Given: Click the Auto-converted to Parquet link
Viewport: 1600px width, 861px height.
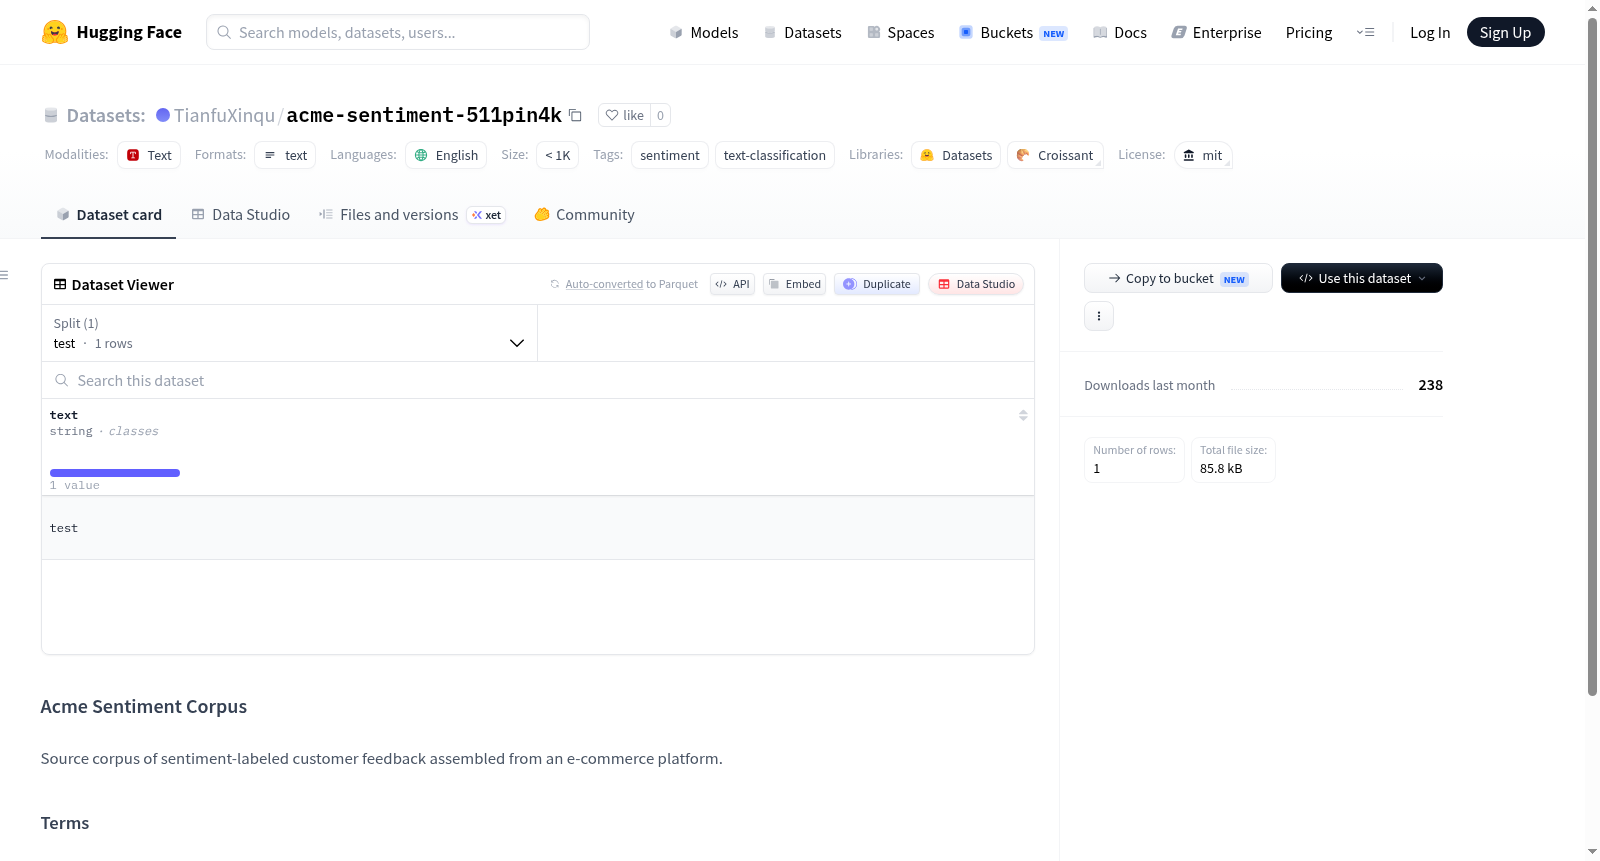Looking at the screenshot, I should click(x=604, y=284).
